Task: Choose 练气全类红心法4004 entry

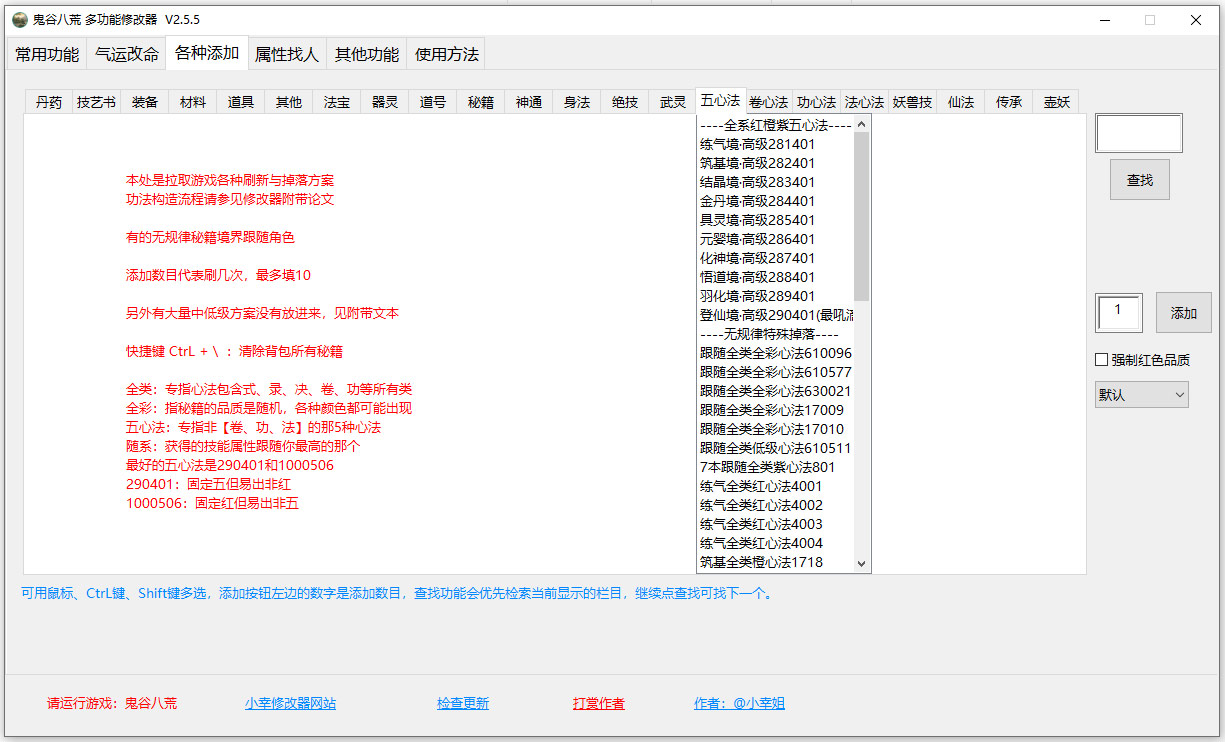Action: [775, 543]
